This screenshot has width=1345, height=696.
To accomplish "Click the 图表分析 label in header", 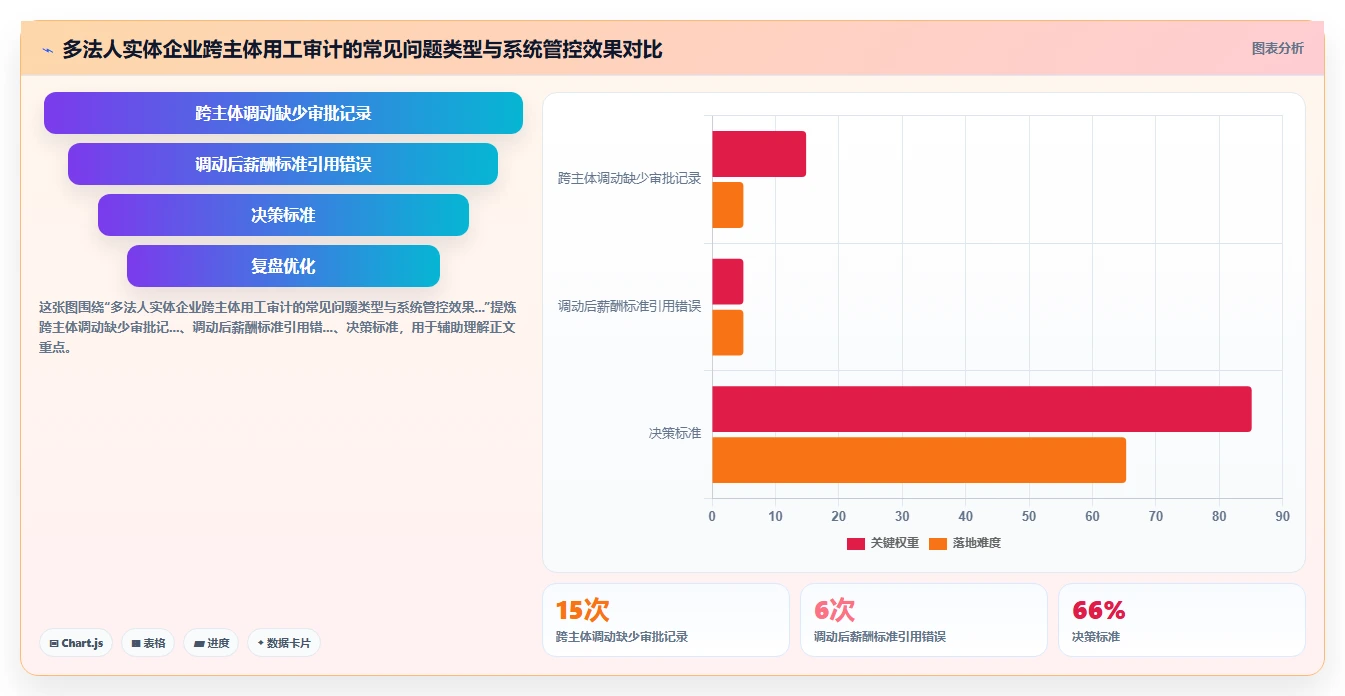I will (1277, 48).
